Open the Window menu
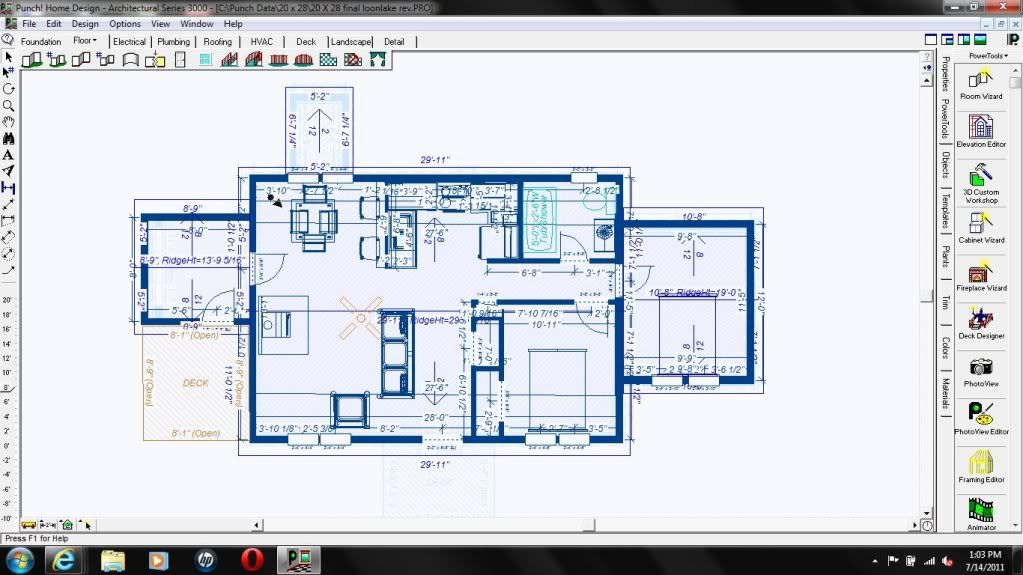This screenshot has height=575, width=1023. [x=196, y=23]
